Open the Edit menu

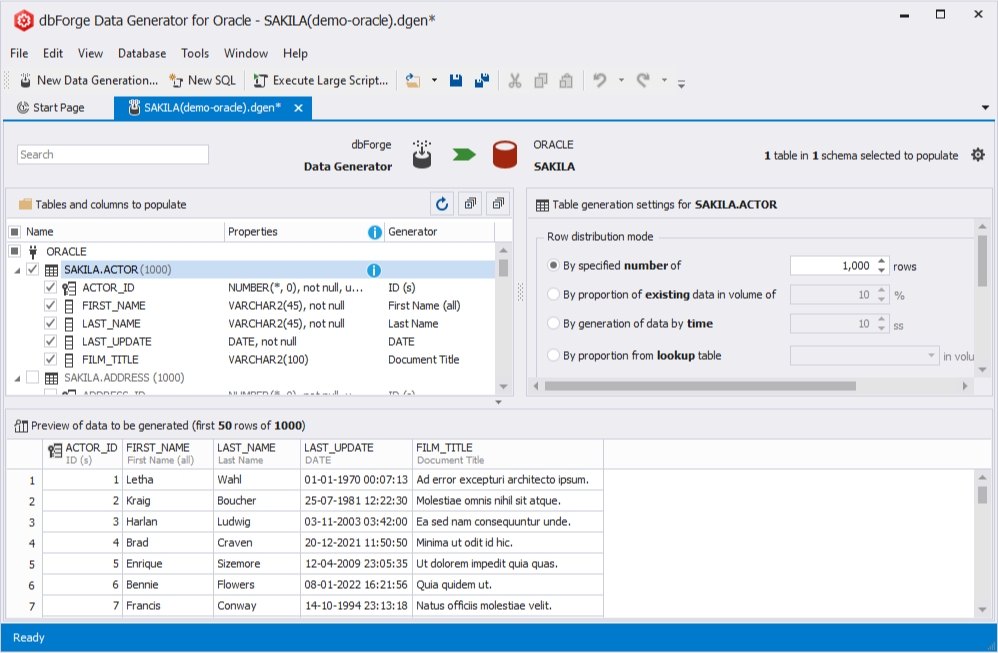(x=53, y=53)
